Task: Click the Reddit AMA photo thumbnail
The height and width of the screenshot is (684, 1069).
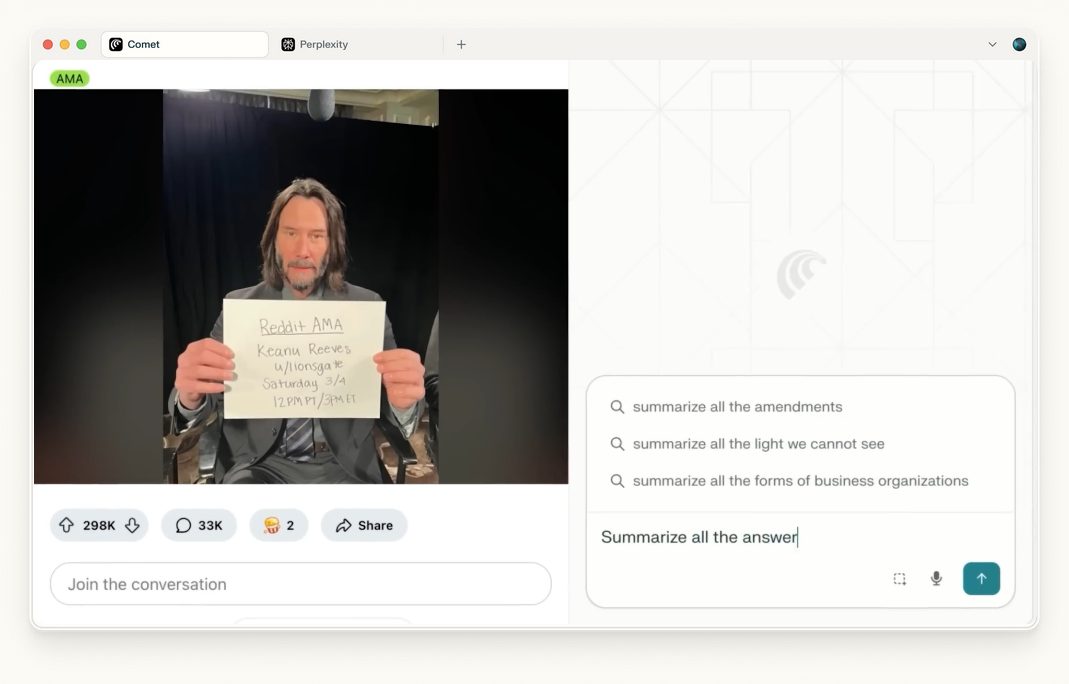Action: click(301, 286)
